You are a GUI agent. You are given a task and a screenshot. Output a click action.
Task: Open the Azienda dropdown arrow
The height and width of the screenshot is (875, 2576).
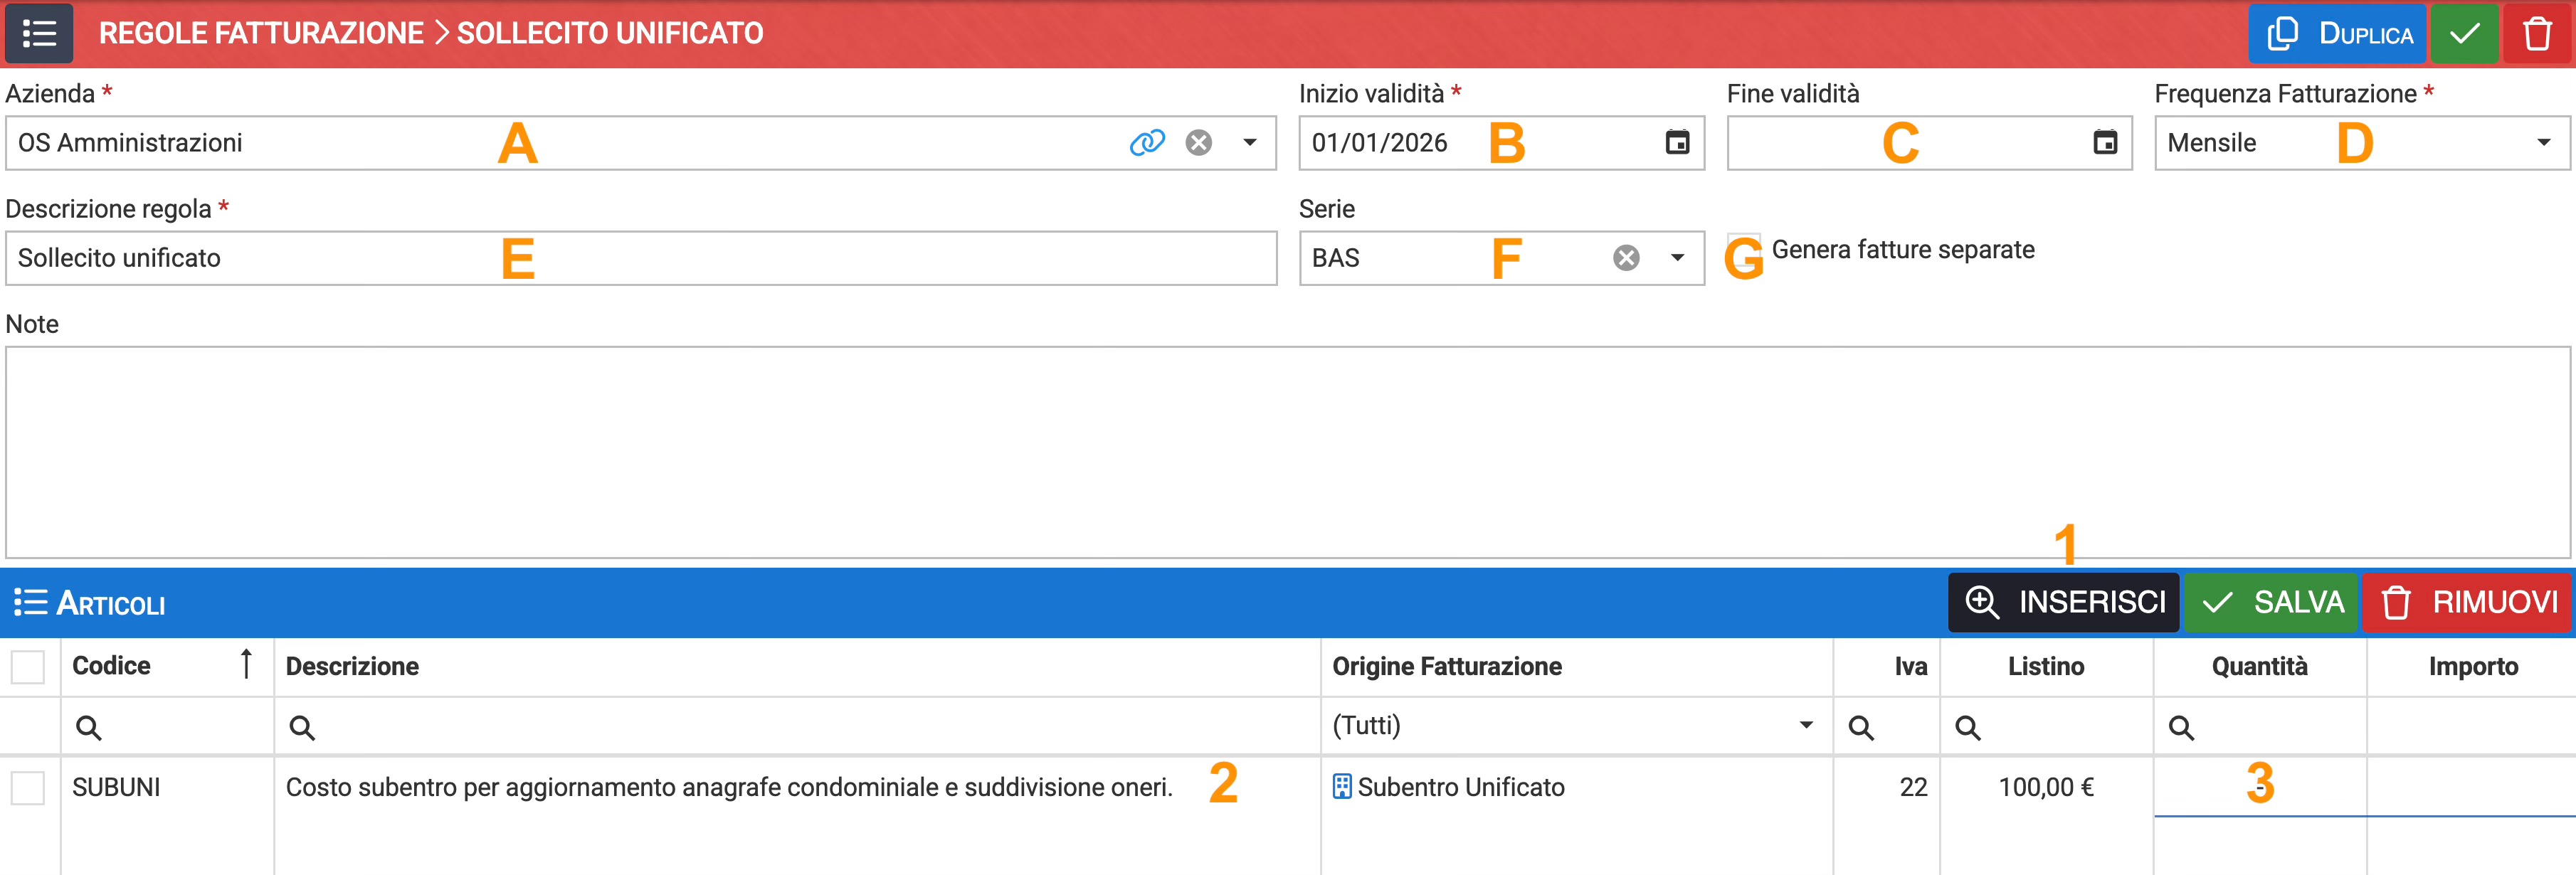(x=1250, y=143)
